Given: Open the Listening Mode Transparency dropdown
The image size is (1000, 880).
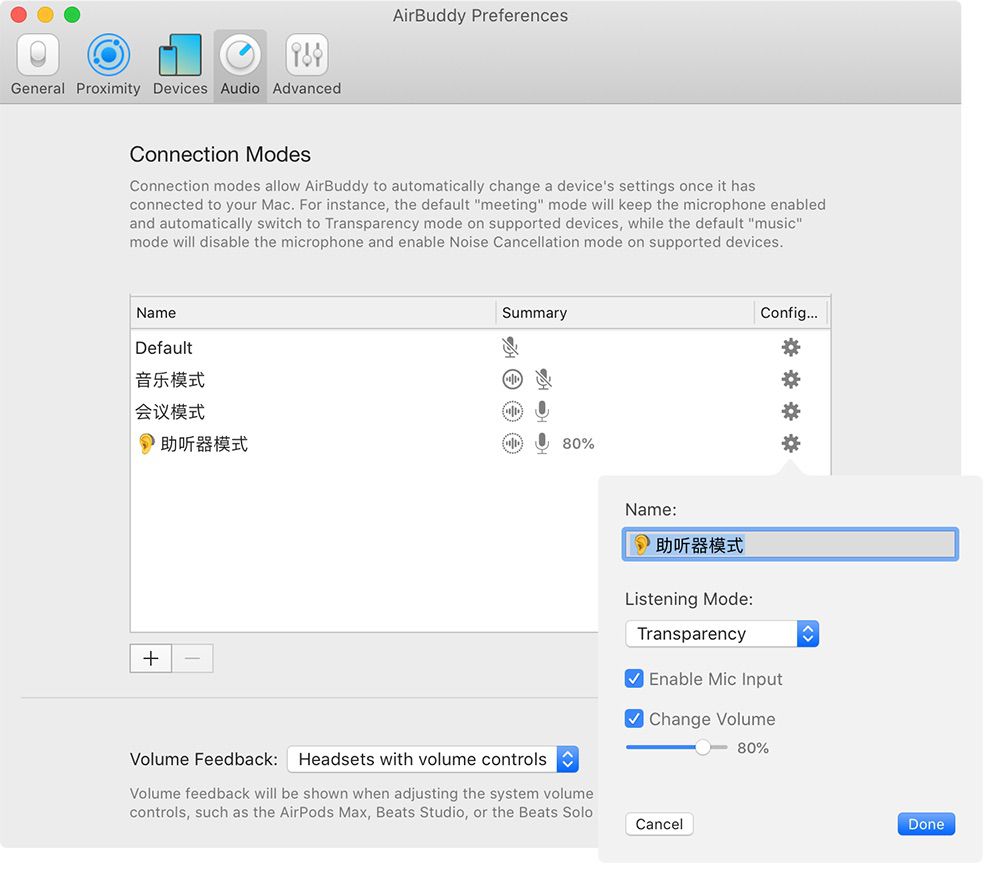Looking at the screenshot, I should 722,634.
